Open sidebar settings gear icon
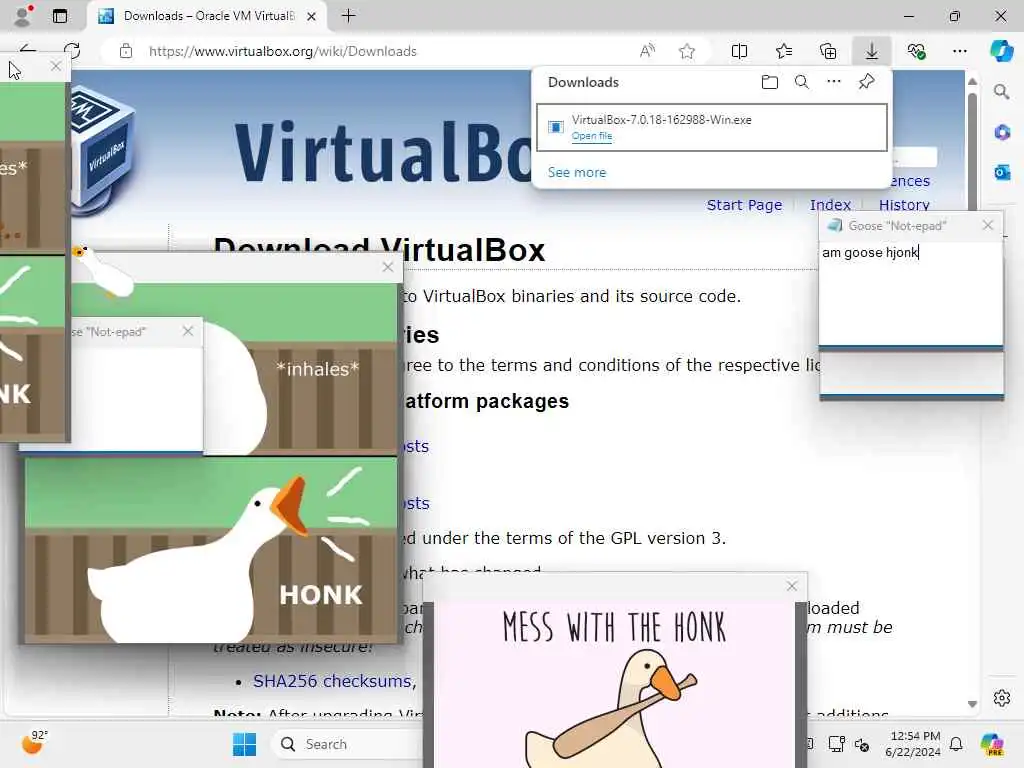 pos(1002,698)
